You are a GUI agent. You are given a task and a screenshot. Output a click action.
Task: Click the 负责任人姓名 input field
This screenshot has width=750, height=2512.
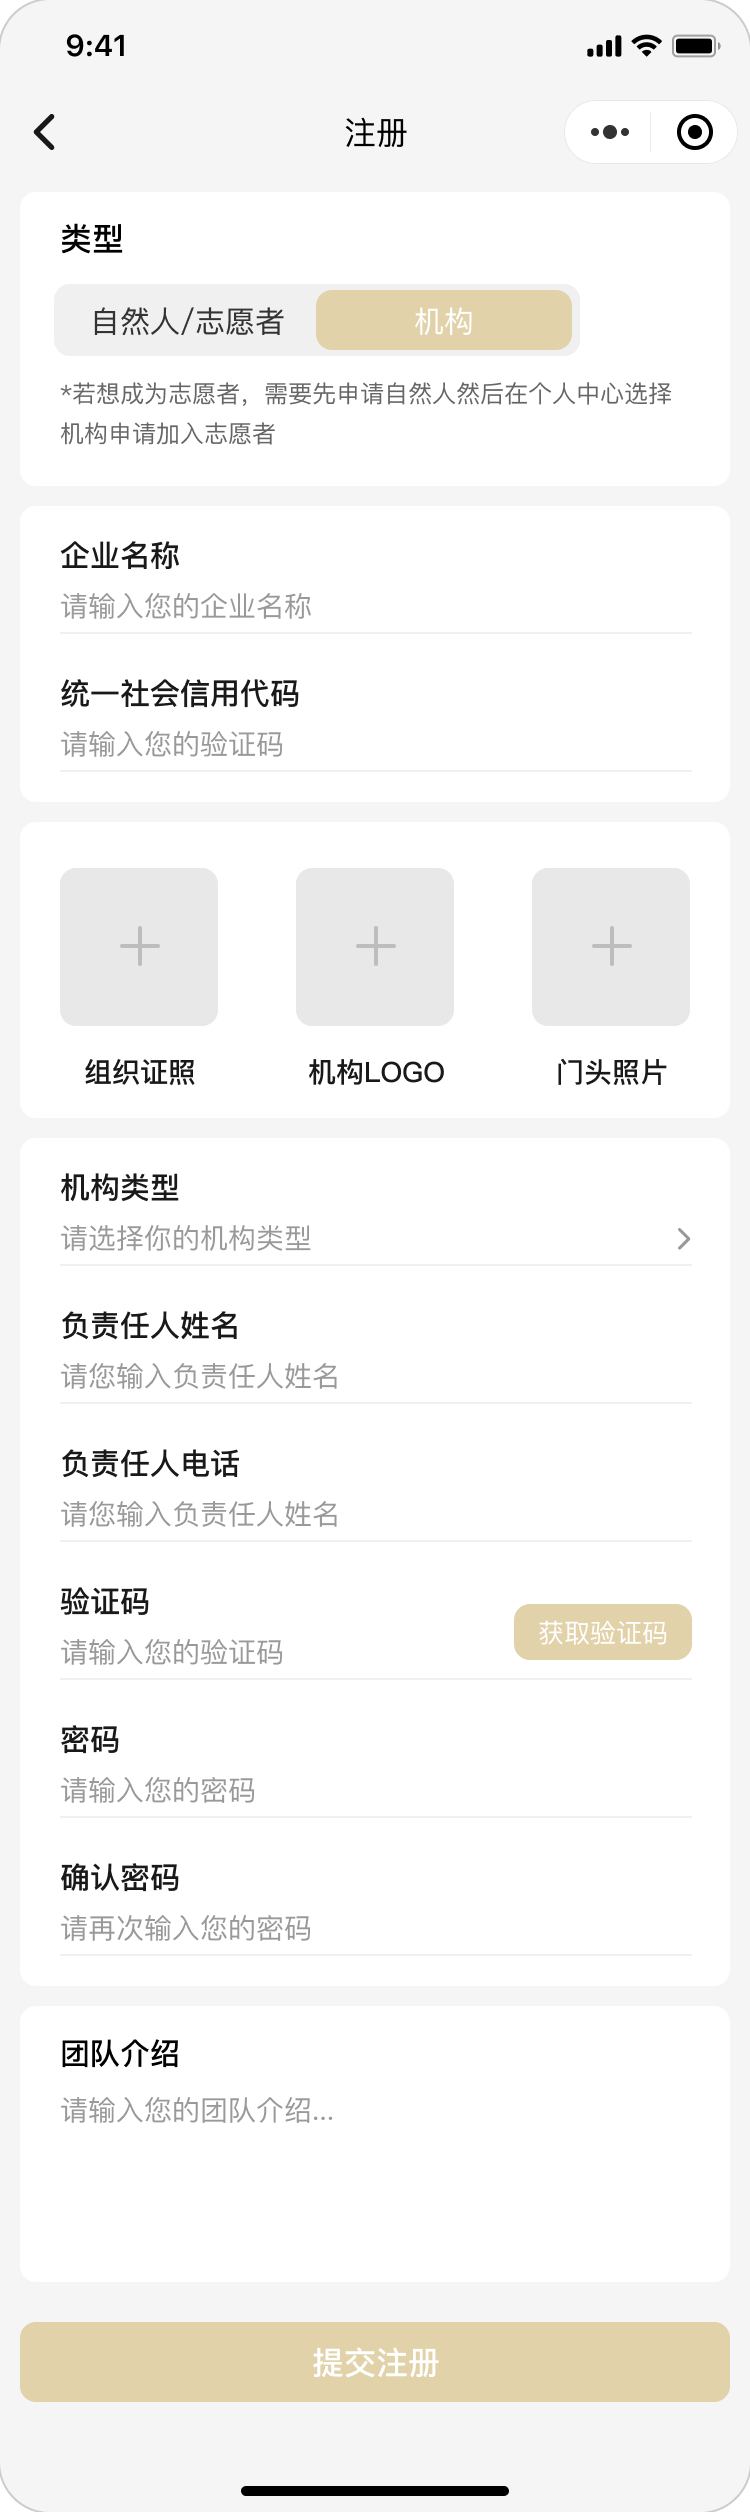point(375,1377)
